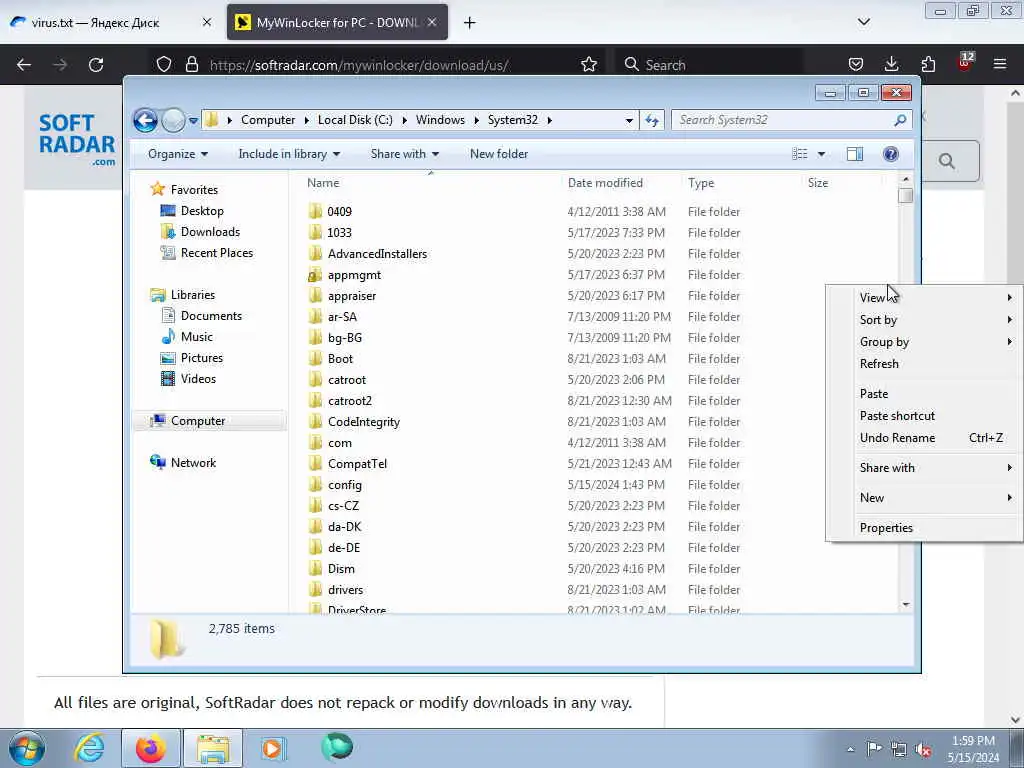Toggle the preview pane icon
Image resolution: width=1024 pixels, height=768 pixels.
855,154
